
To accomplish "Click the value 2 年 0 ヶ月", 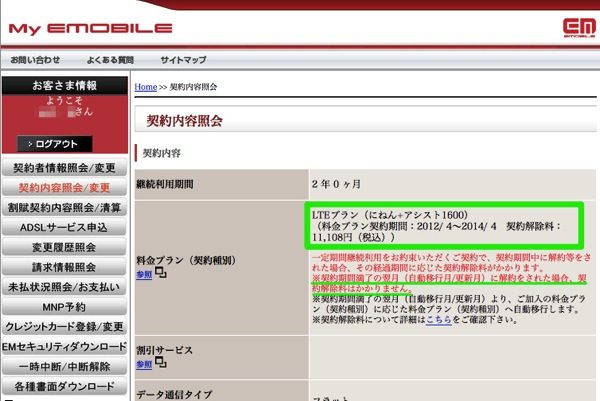I will 336,184.
